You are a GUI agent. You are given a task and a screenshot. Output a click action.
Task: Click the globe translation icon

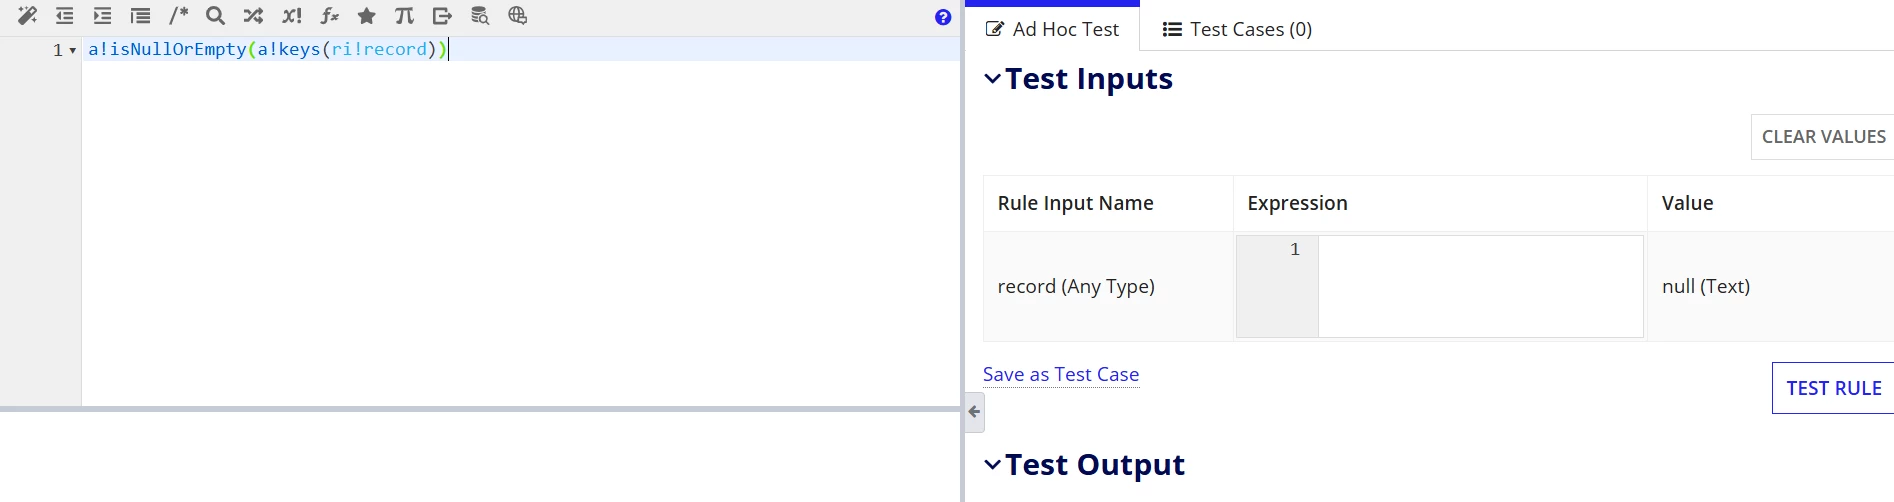tap(517, 16)
